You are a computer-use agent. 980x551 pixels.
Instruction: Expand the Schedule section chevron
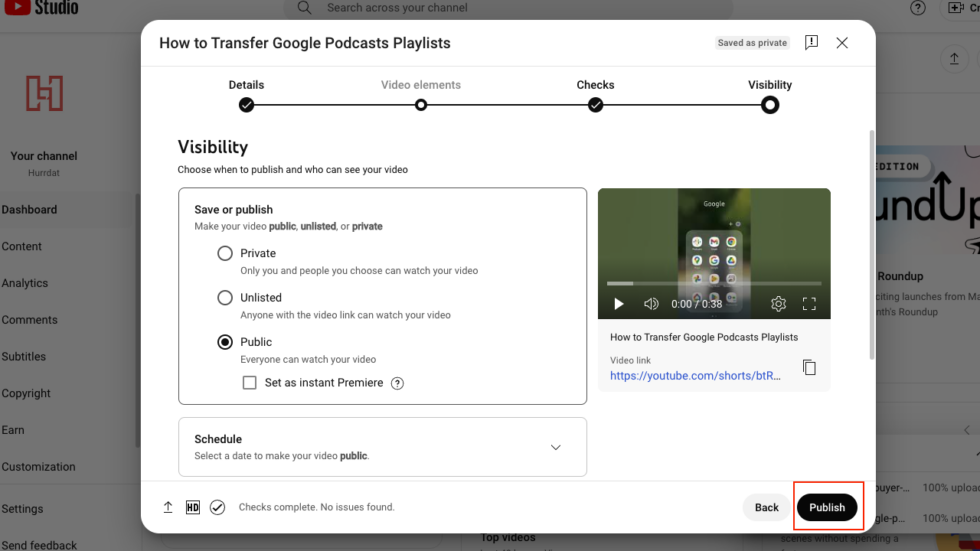556,447
